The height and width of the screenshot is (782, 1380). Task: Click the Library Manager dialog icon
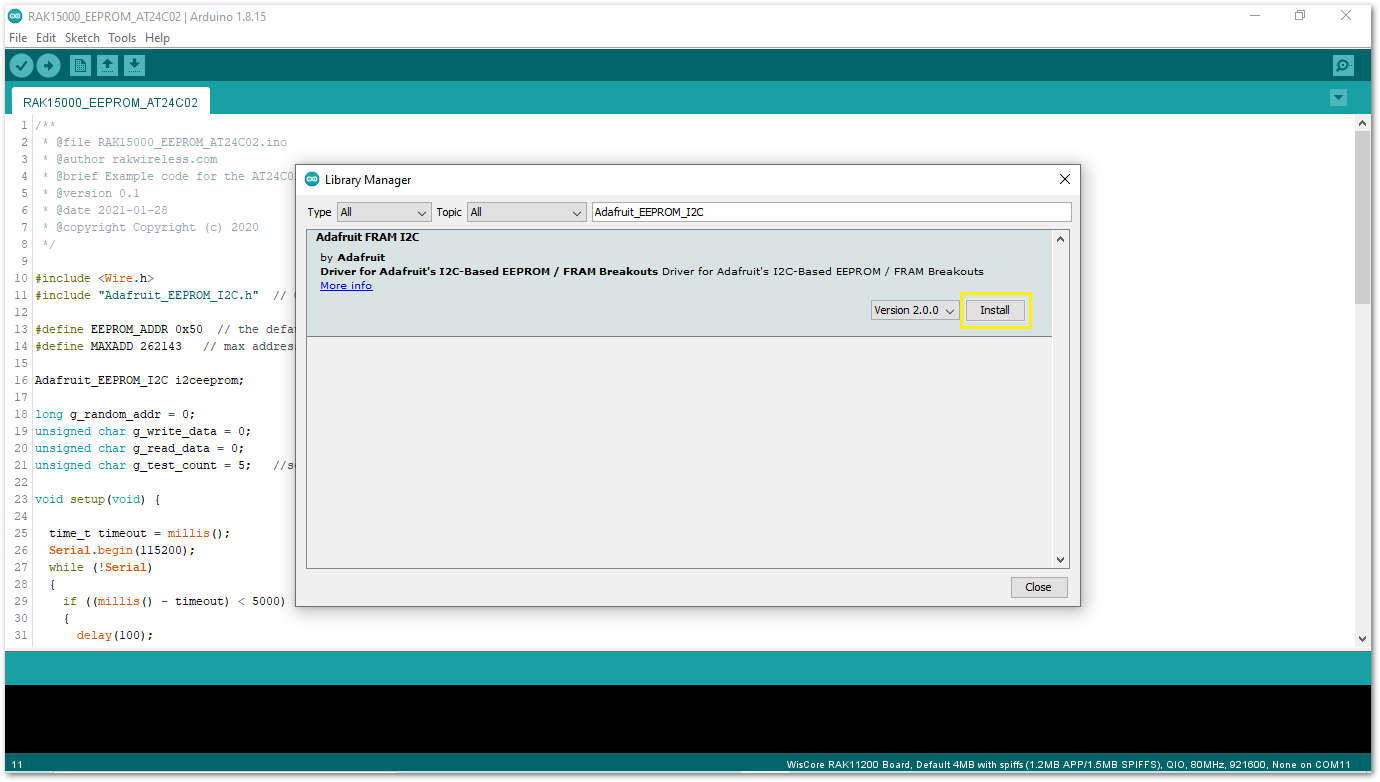tap(312, 180)
